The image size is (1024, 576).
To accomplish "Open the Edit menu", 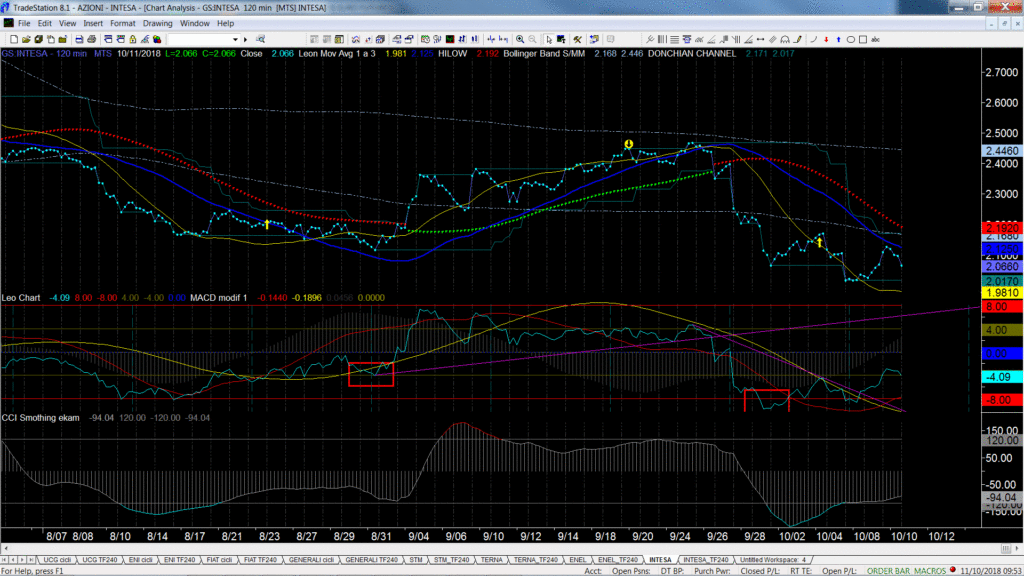I will pos(44,24).
